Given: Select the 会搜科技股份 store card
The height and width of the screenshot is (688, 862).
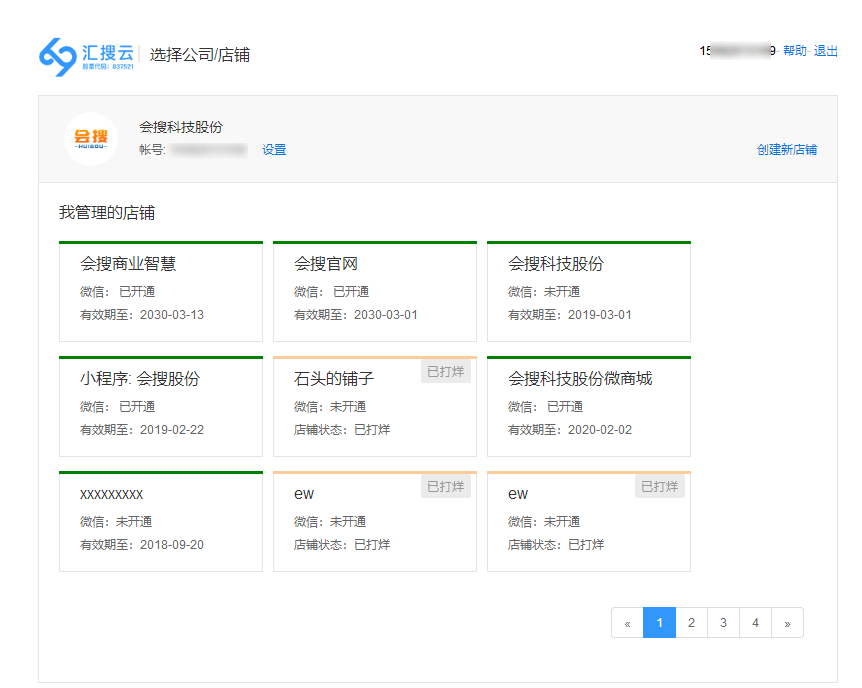Looking at the screenshot, I should (x=588, y=288).
